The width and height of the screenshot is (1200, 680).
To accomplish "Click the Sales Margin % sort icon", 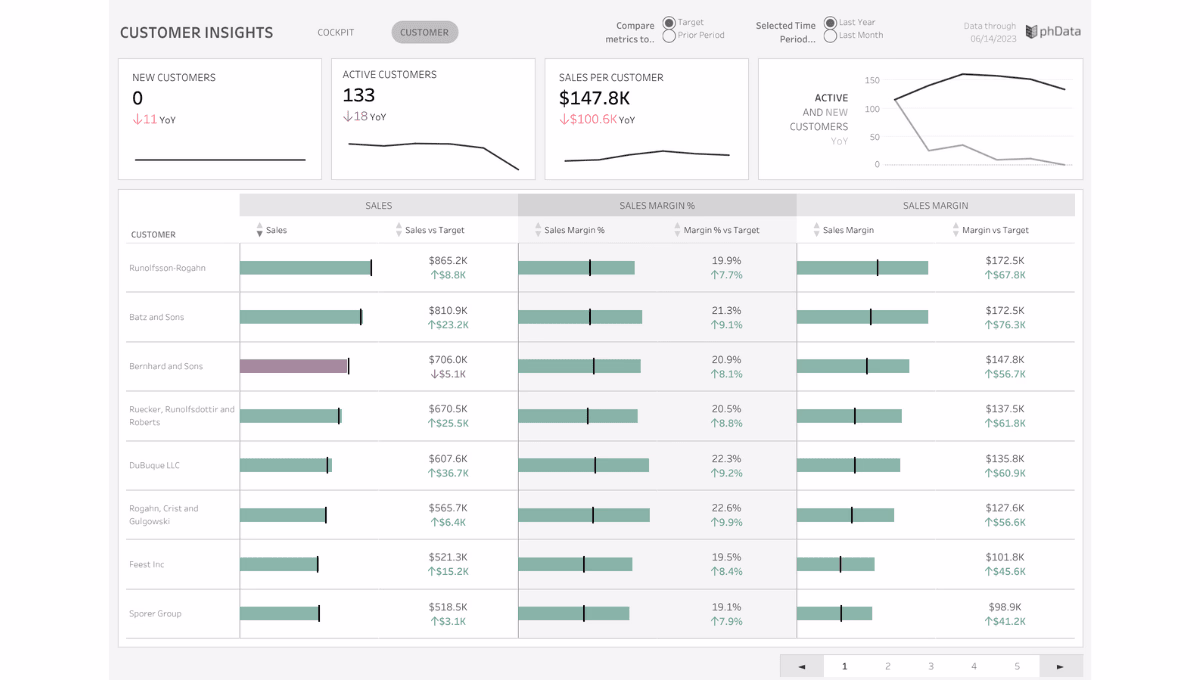I will 538,230.
